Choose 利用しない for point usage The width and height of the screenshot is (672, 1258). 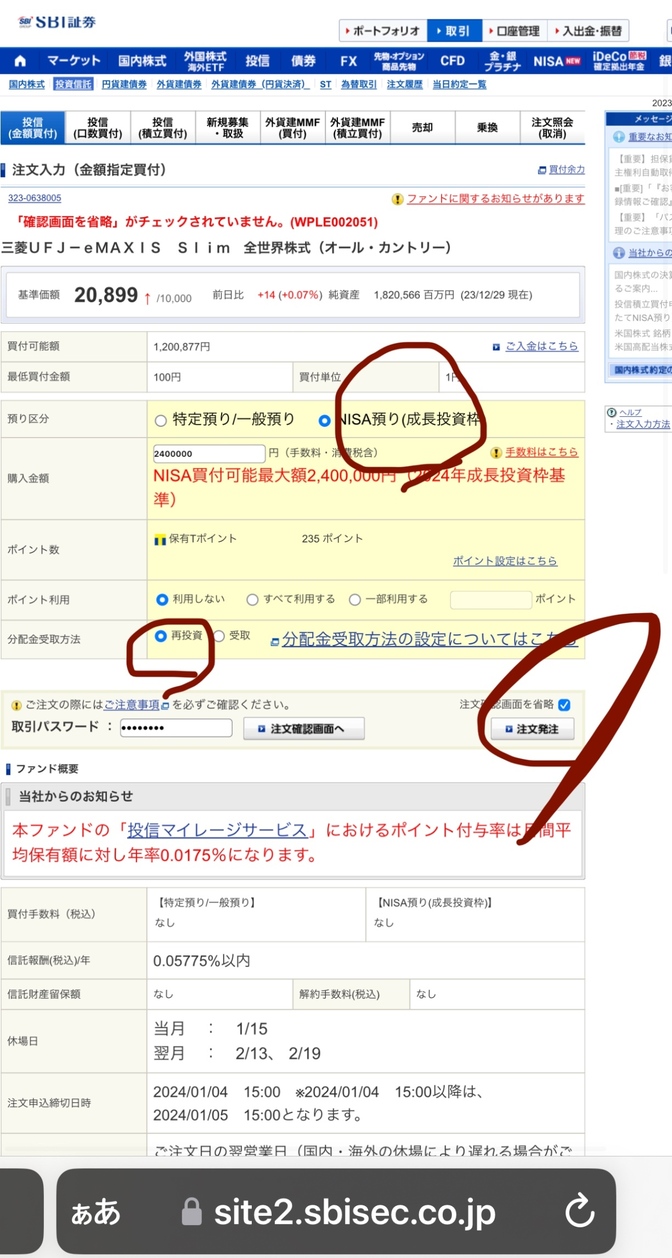pos(162,599)
